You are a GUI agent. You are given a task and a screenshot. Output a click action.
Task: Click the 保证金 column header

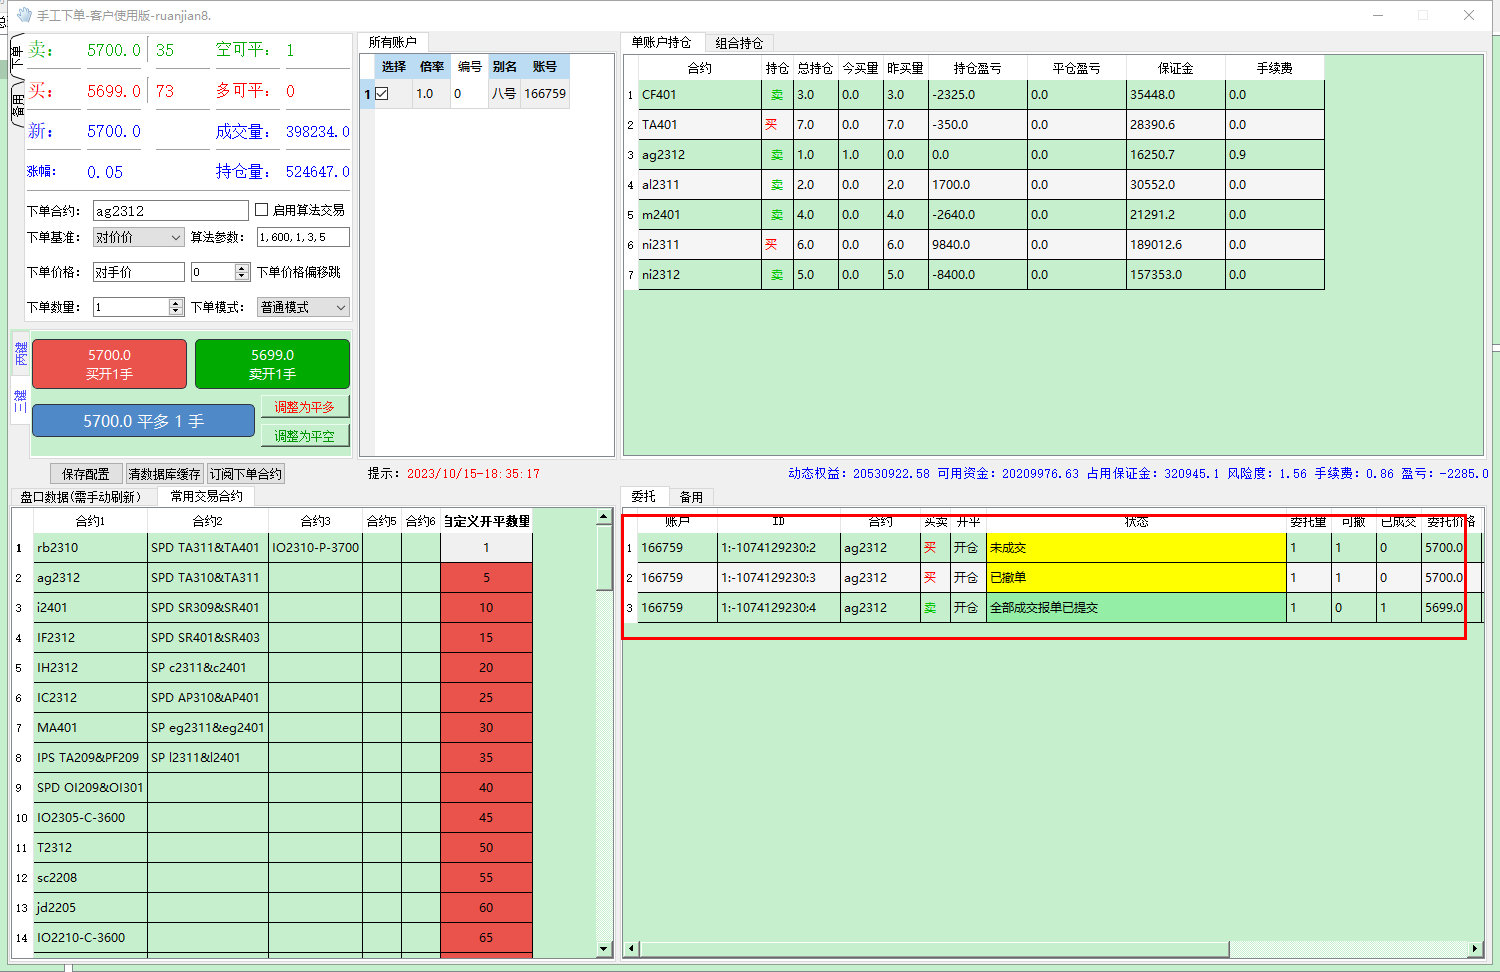coord(1176,68)
